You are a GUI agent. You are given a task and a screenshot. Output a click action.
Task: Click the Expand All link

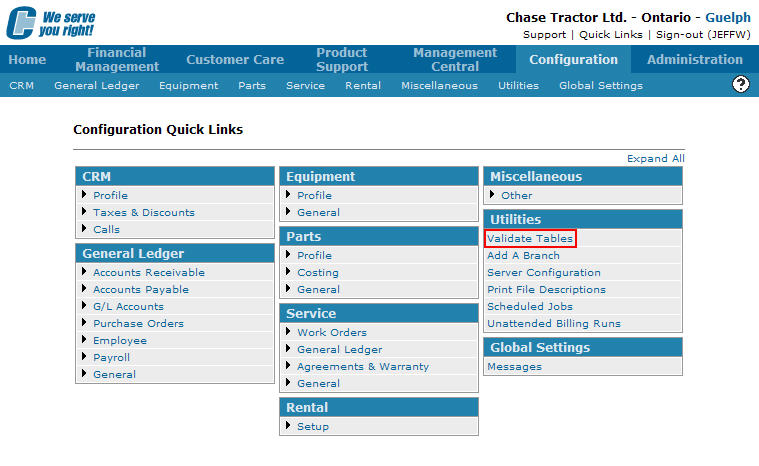pyautogui.click(x=655, y=159)
